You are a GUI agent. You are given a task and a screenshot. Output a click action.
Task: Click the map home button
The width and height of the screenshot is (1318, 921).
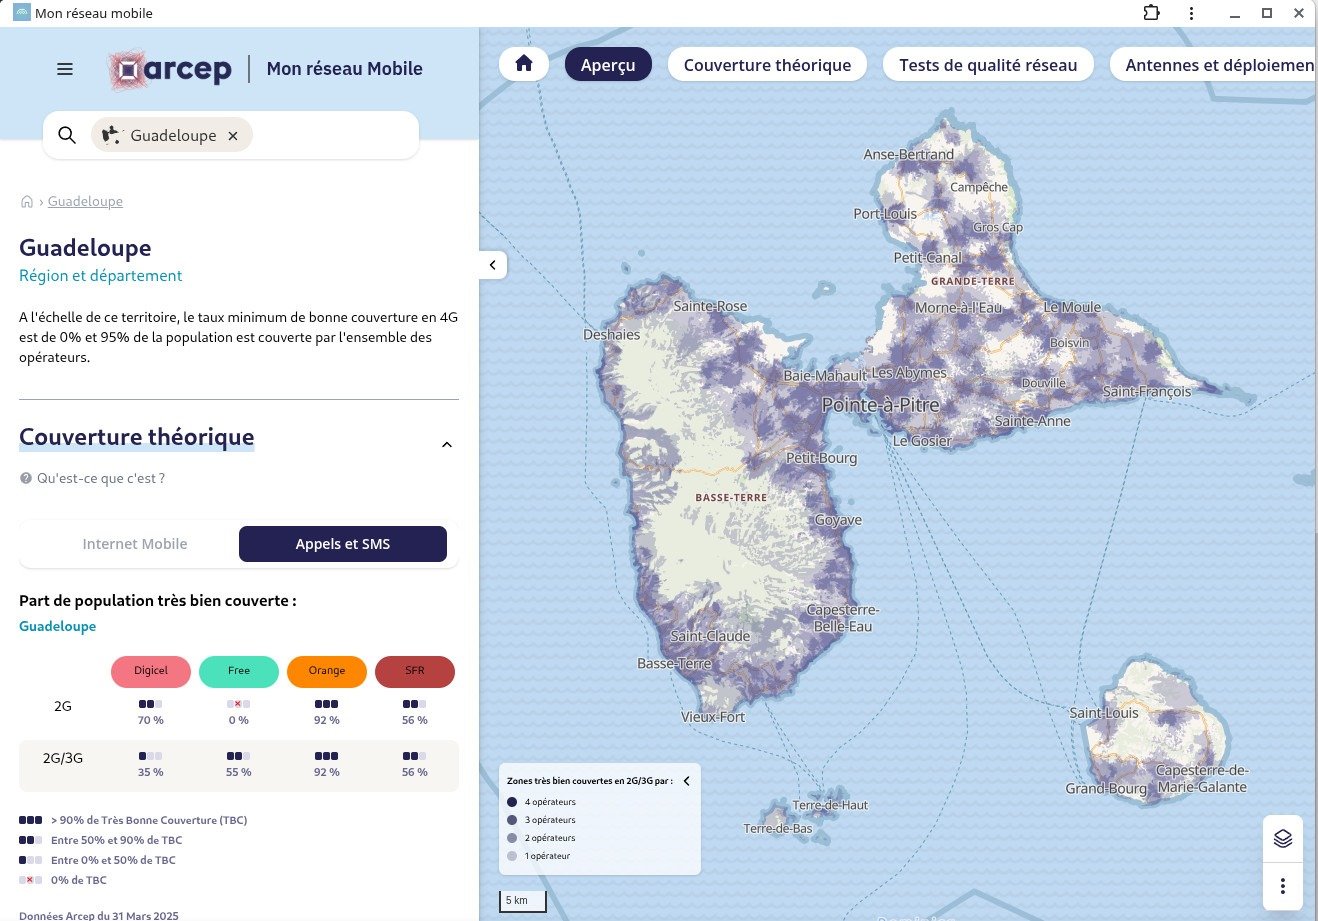coord(524,64)
